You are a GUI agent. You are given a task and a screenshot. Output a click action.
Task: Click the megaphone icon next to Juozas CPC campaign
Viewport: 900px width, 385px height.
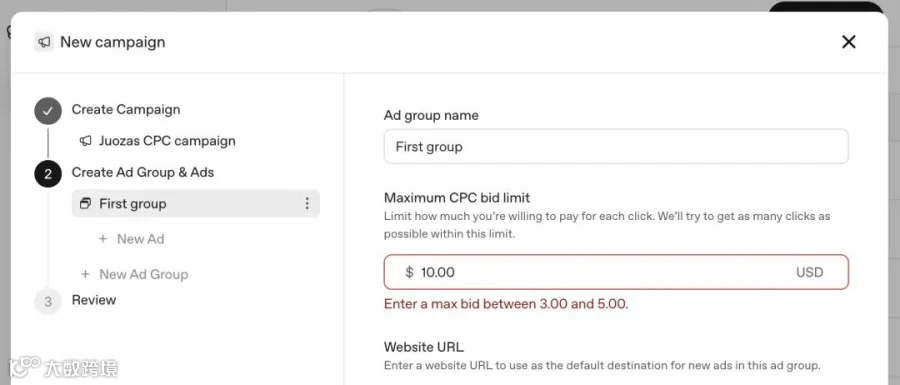[x=86, y=141]
